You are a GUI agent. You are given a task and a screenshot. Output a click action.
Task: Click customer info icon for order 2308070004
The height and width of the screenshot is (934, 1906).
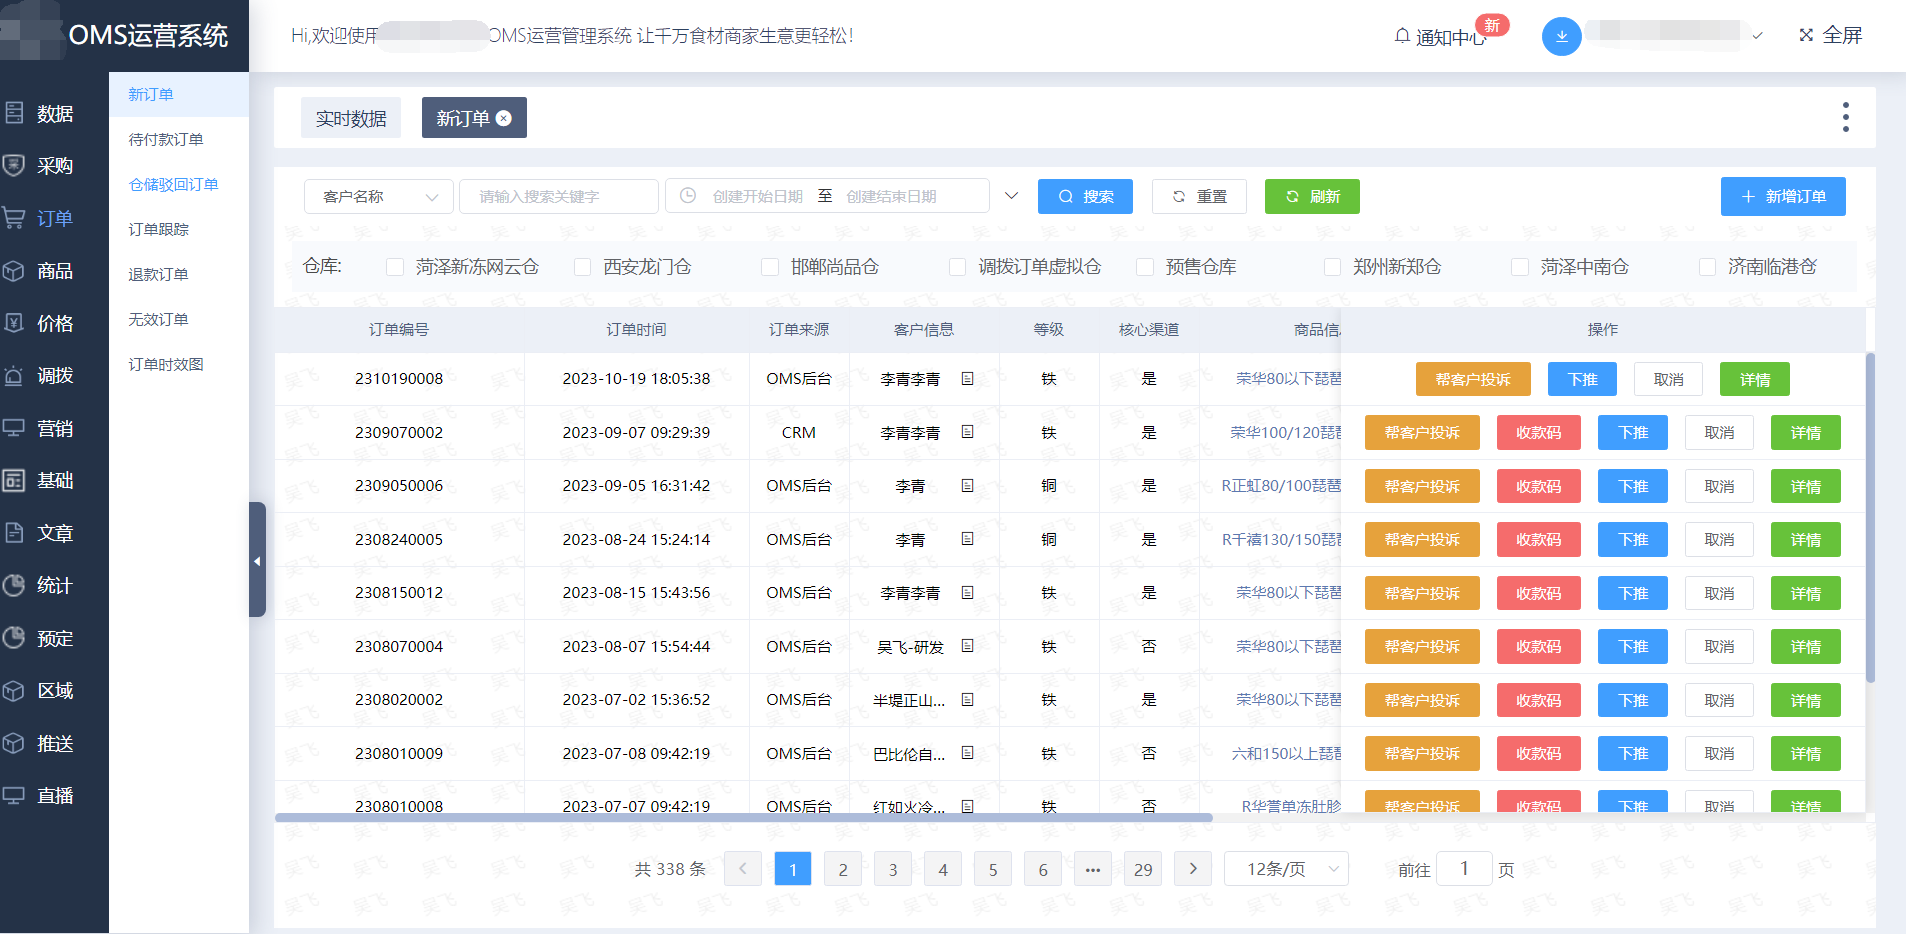tap(967, 646)
